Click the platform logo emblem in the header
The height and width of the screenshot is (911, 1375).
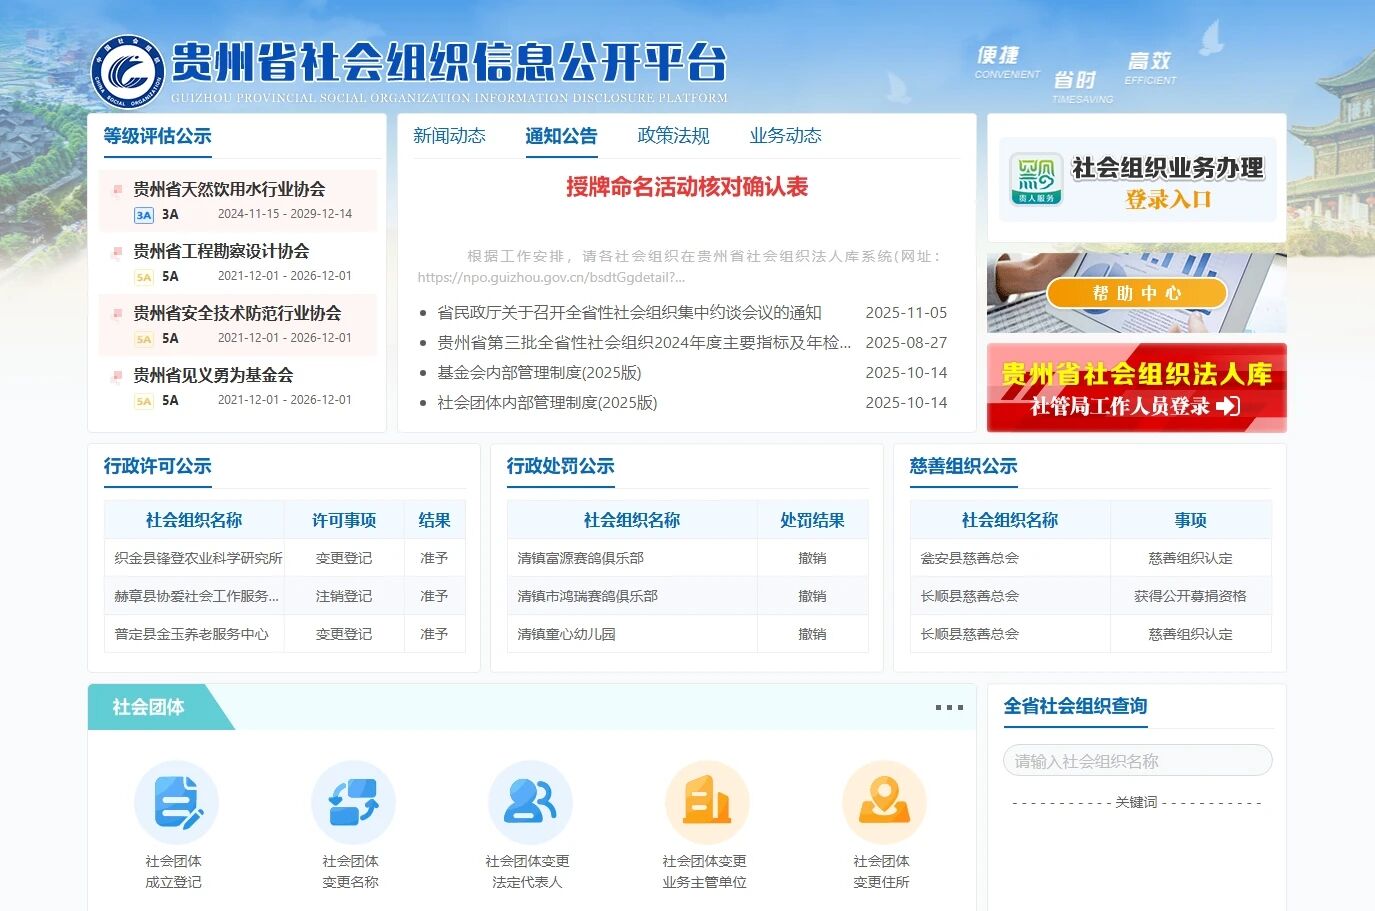click(127, 70)
